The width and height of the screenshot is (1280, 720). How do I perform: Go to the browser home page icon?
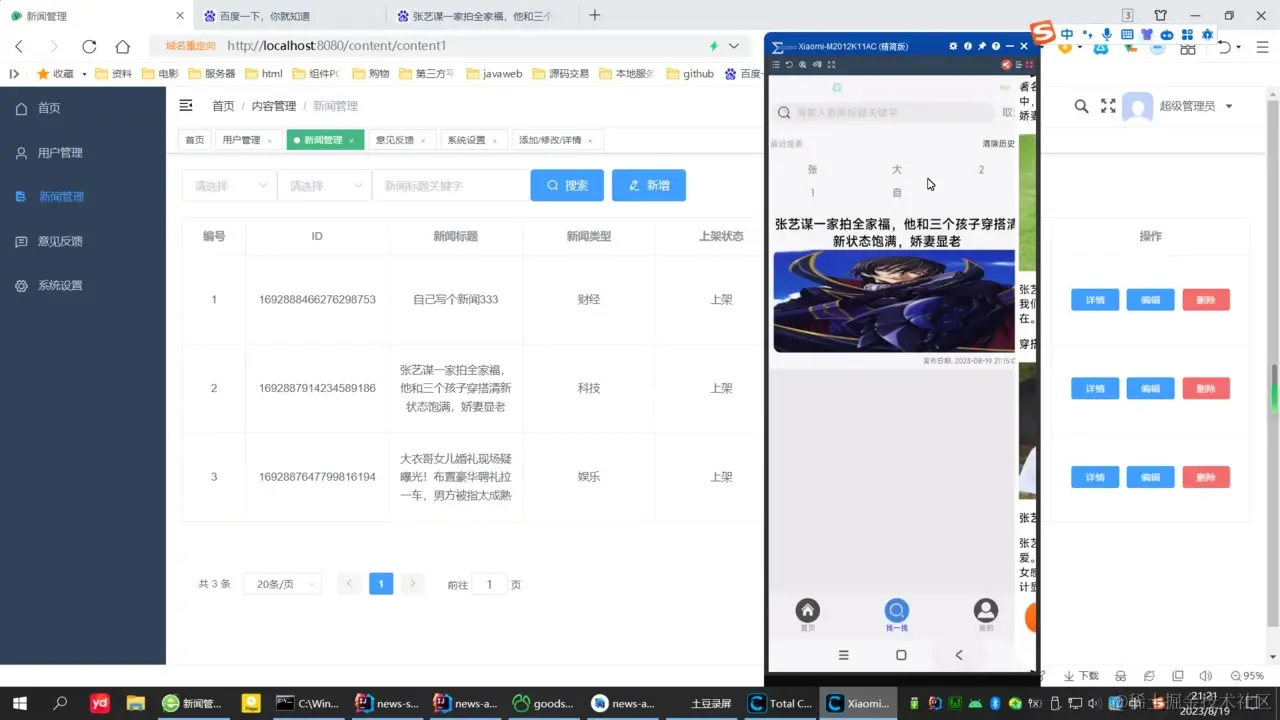(122, 46)
